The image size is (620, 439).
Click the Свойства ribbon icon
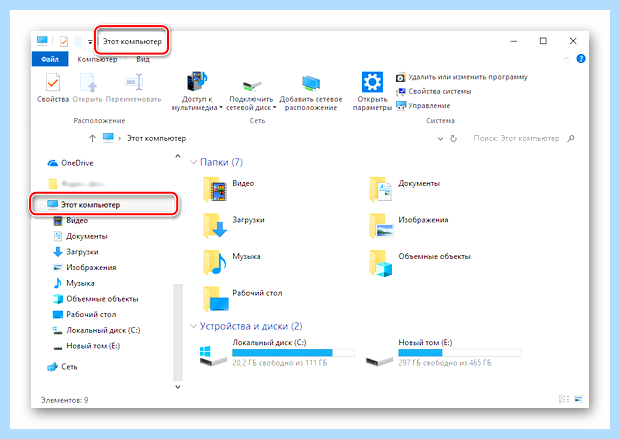pyautogui.click(x=53, y=82)
